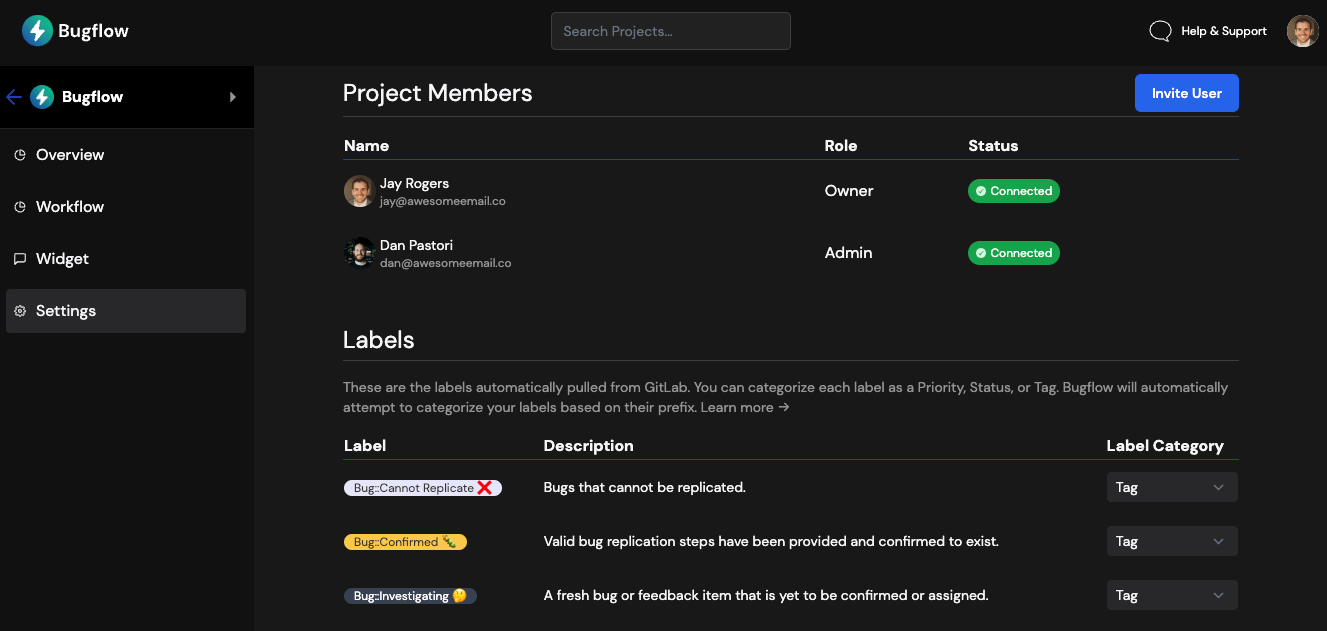Click the Settings gear icon in sidebar

coord(20,311)
